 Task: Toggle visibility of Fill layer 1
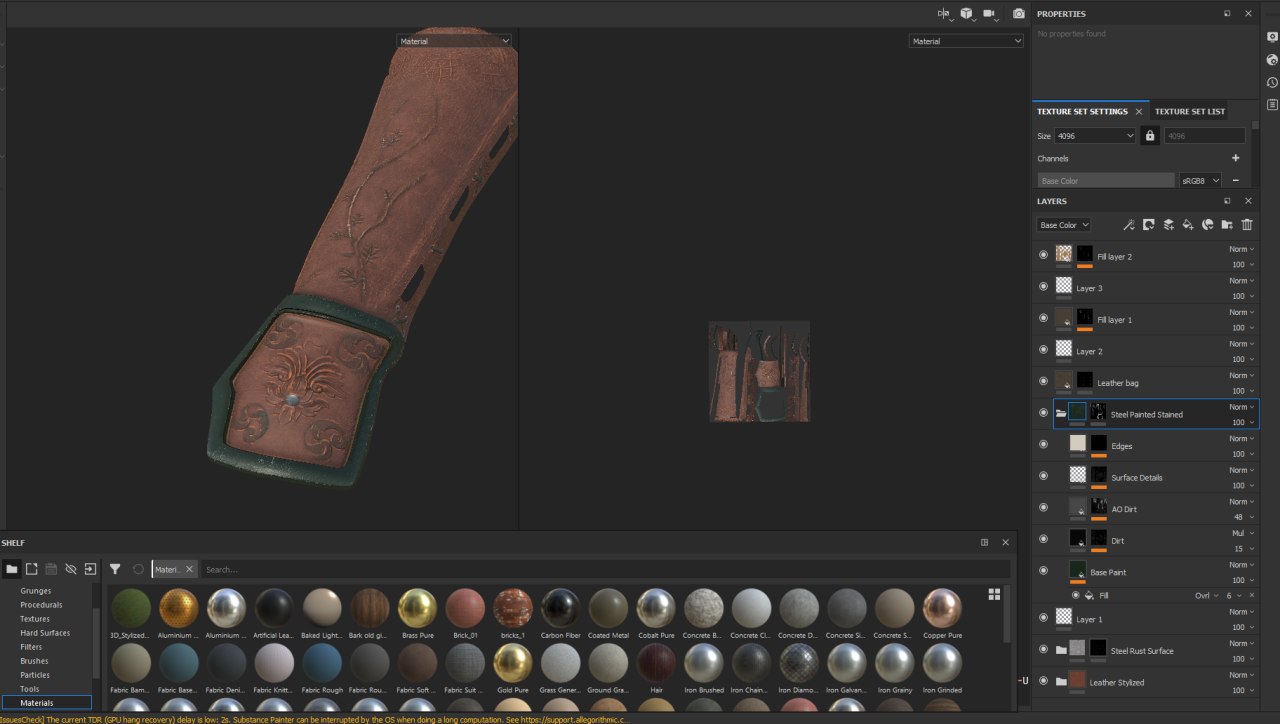1043,318
